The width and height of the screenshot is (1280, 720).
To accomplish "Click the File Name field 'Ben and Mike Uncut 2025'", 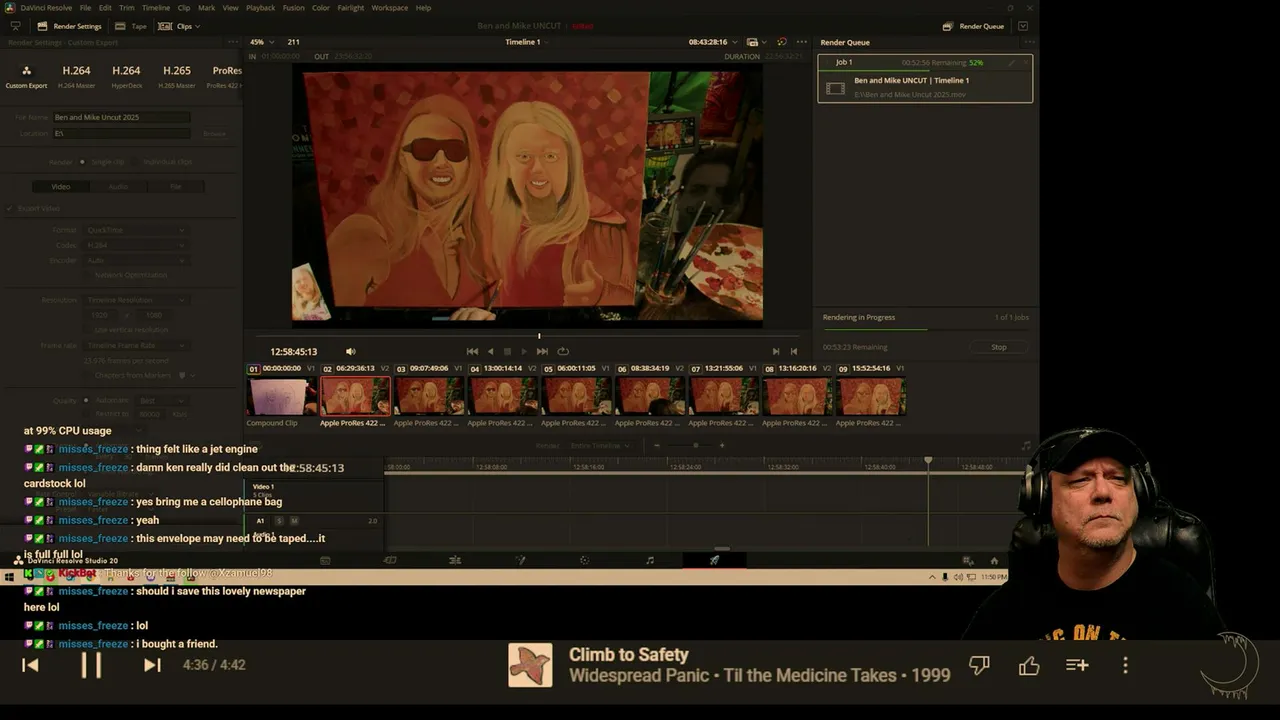I will coord(120,117).
